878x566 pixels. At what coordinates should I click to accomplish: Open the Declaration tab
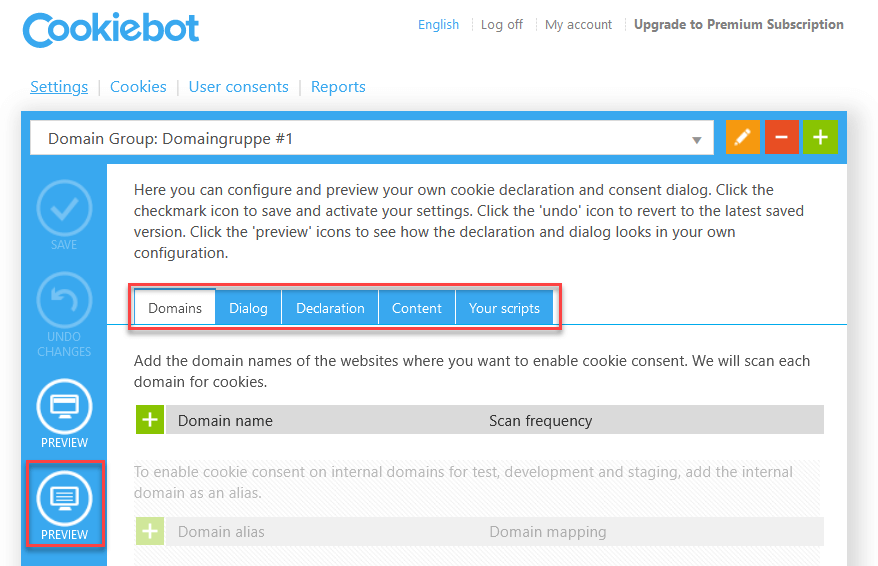click(330, 308)
